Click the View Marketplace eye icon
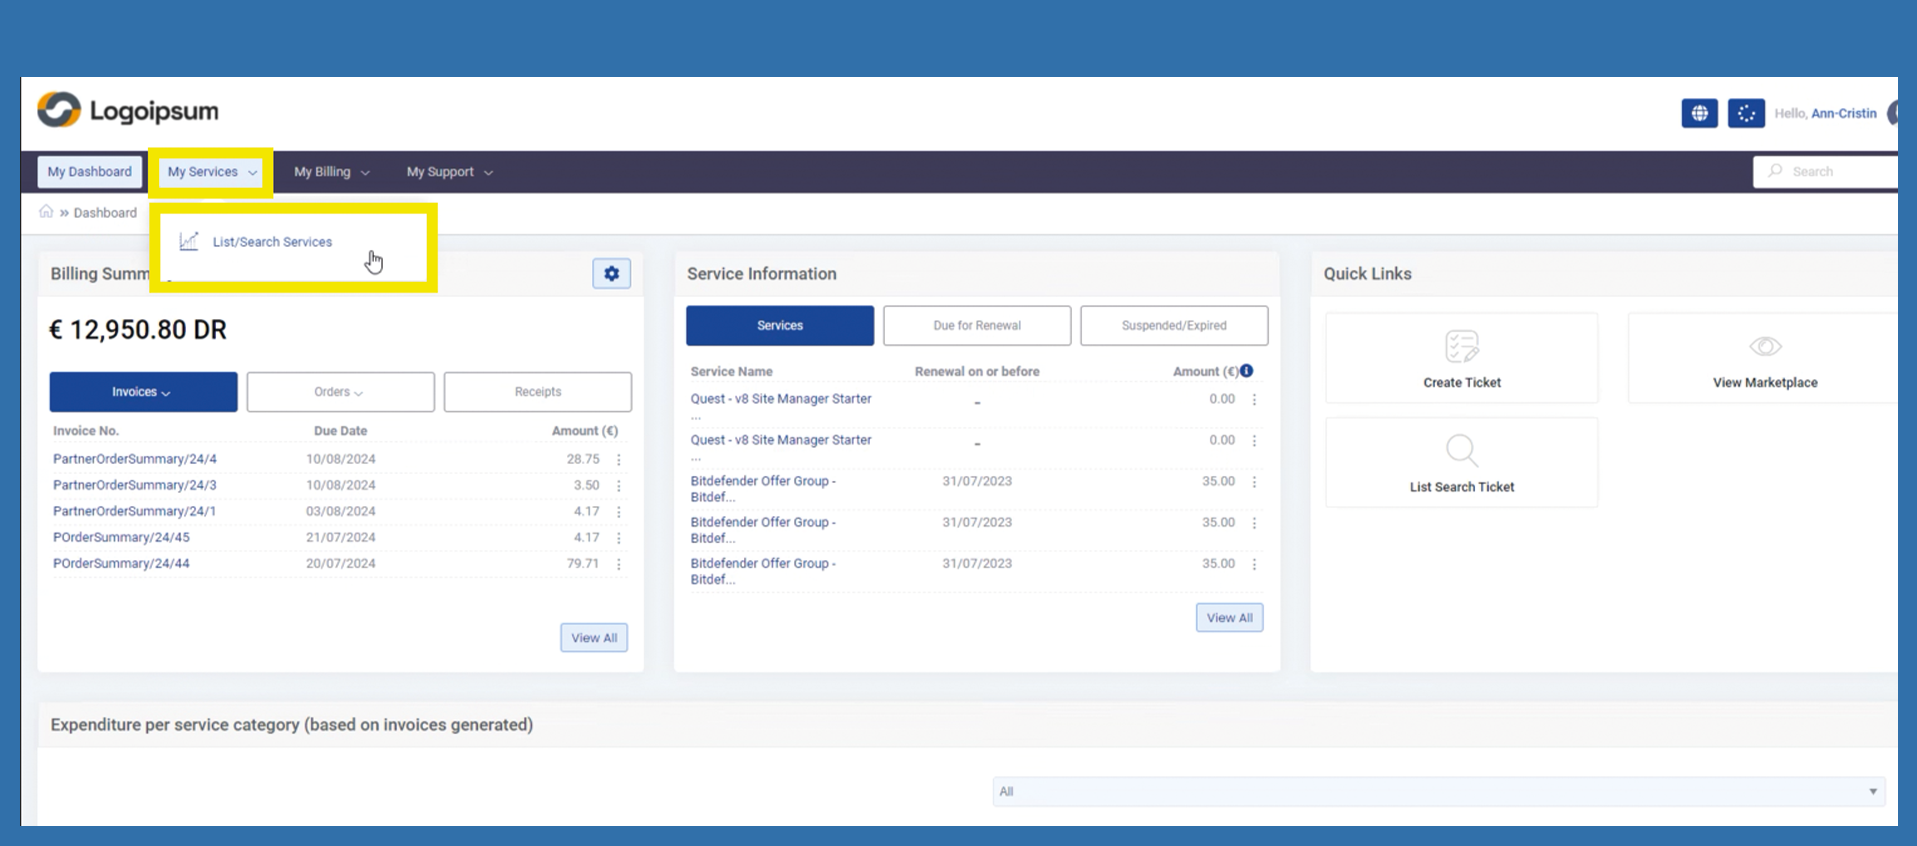 [1764, 347]
